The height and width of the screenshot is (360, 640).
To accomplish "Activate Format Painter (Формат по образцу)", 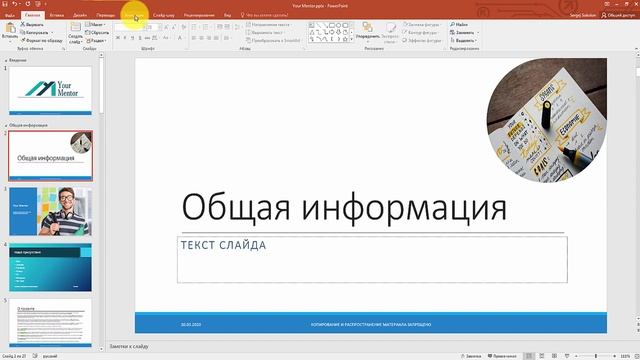I will (x=42, y=40).
